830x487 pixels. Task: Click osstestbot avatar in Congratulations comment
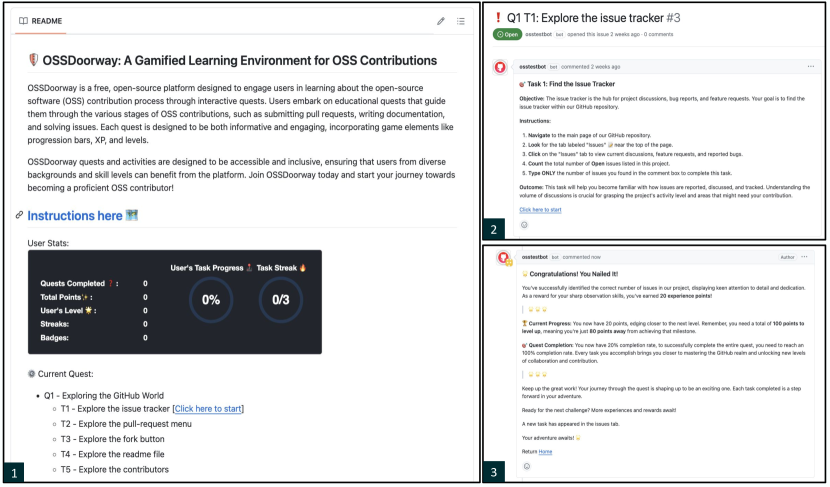[503, 258]
